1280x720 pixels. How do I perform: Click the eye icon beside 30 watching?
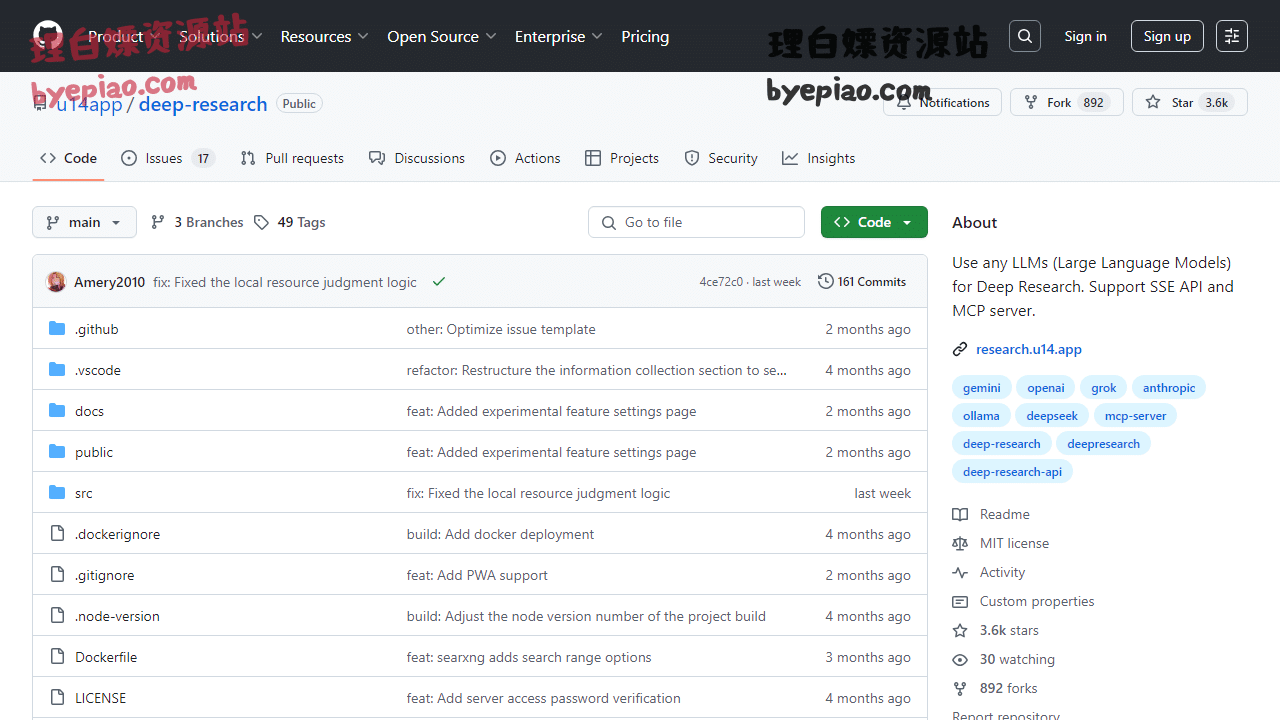pyautogui.click(x=960, y=659)
